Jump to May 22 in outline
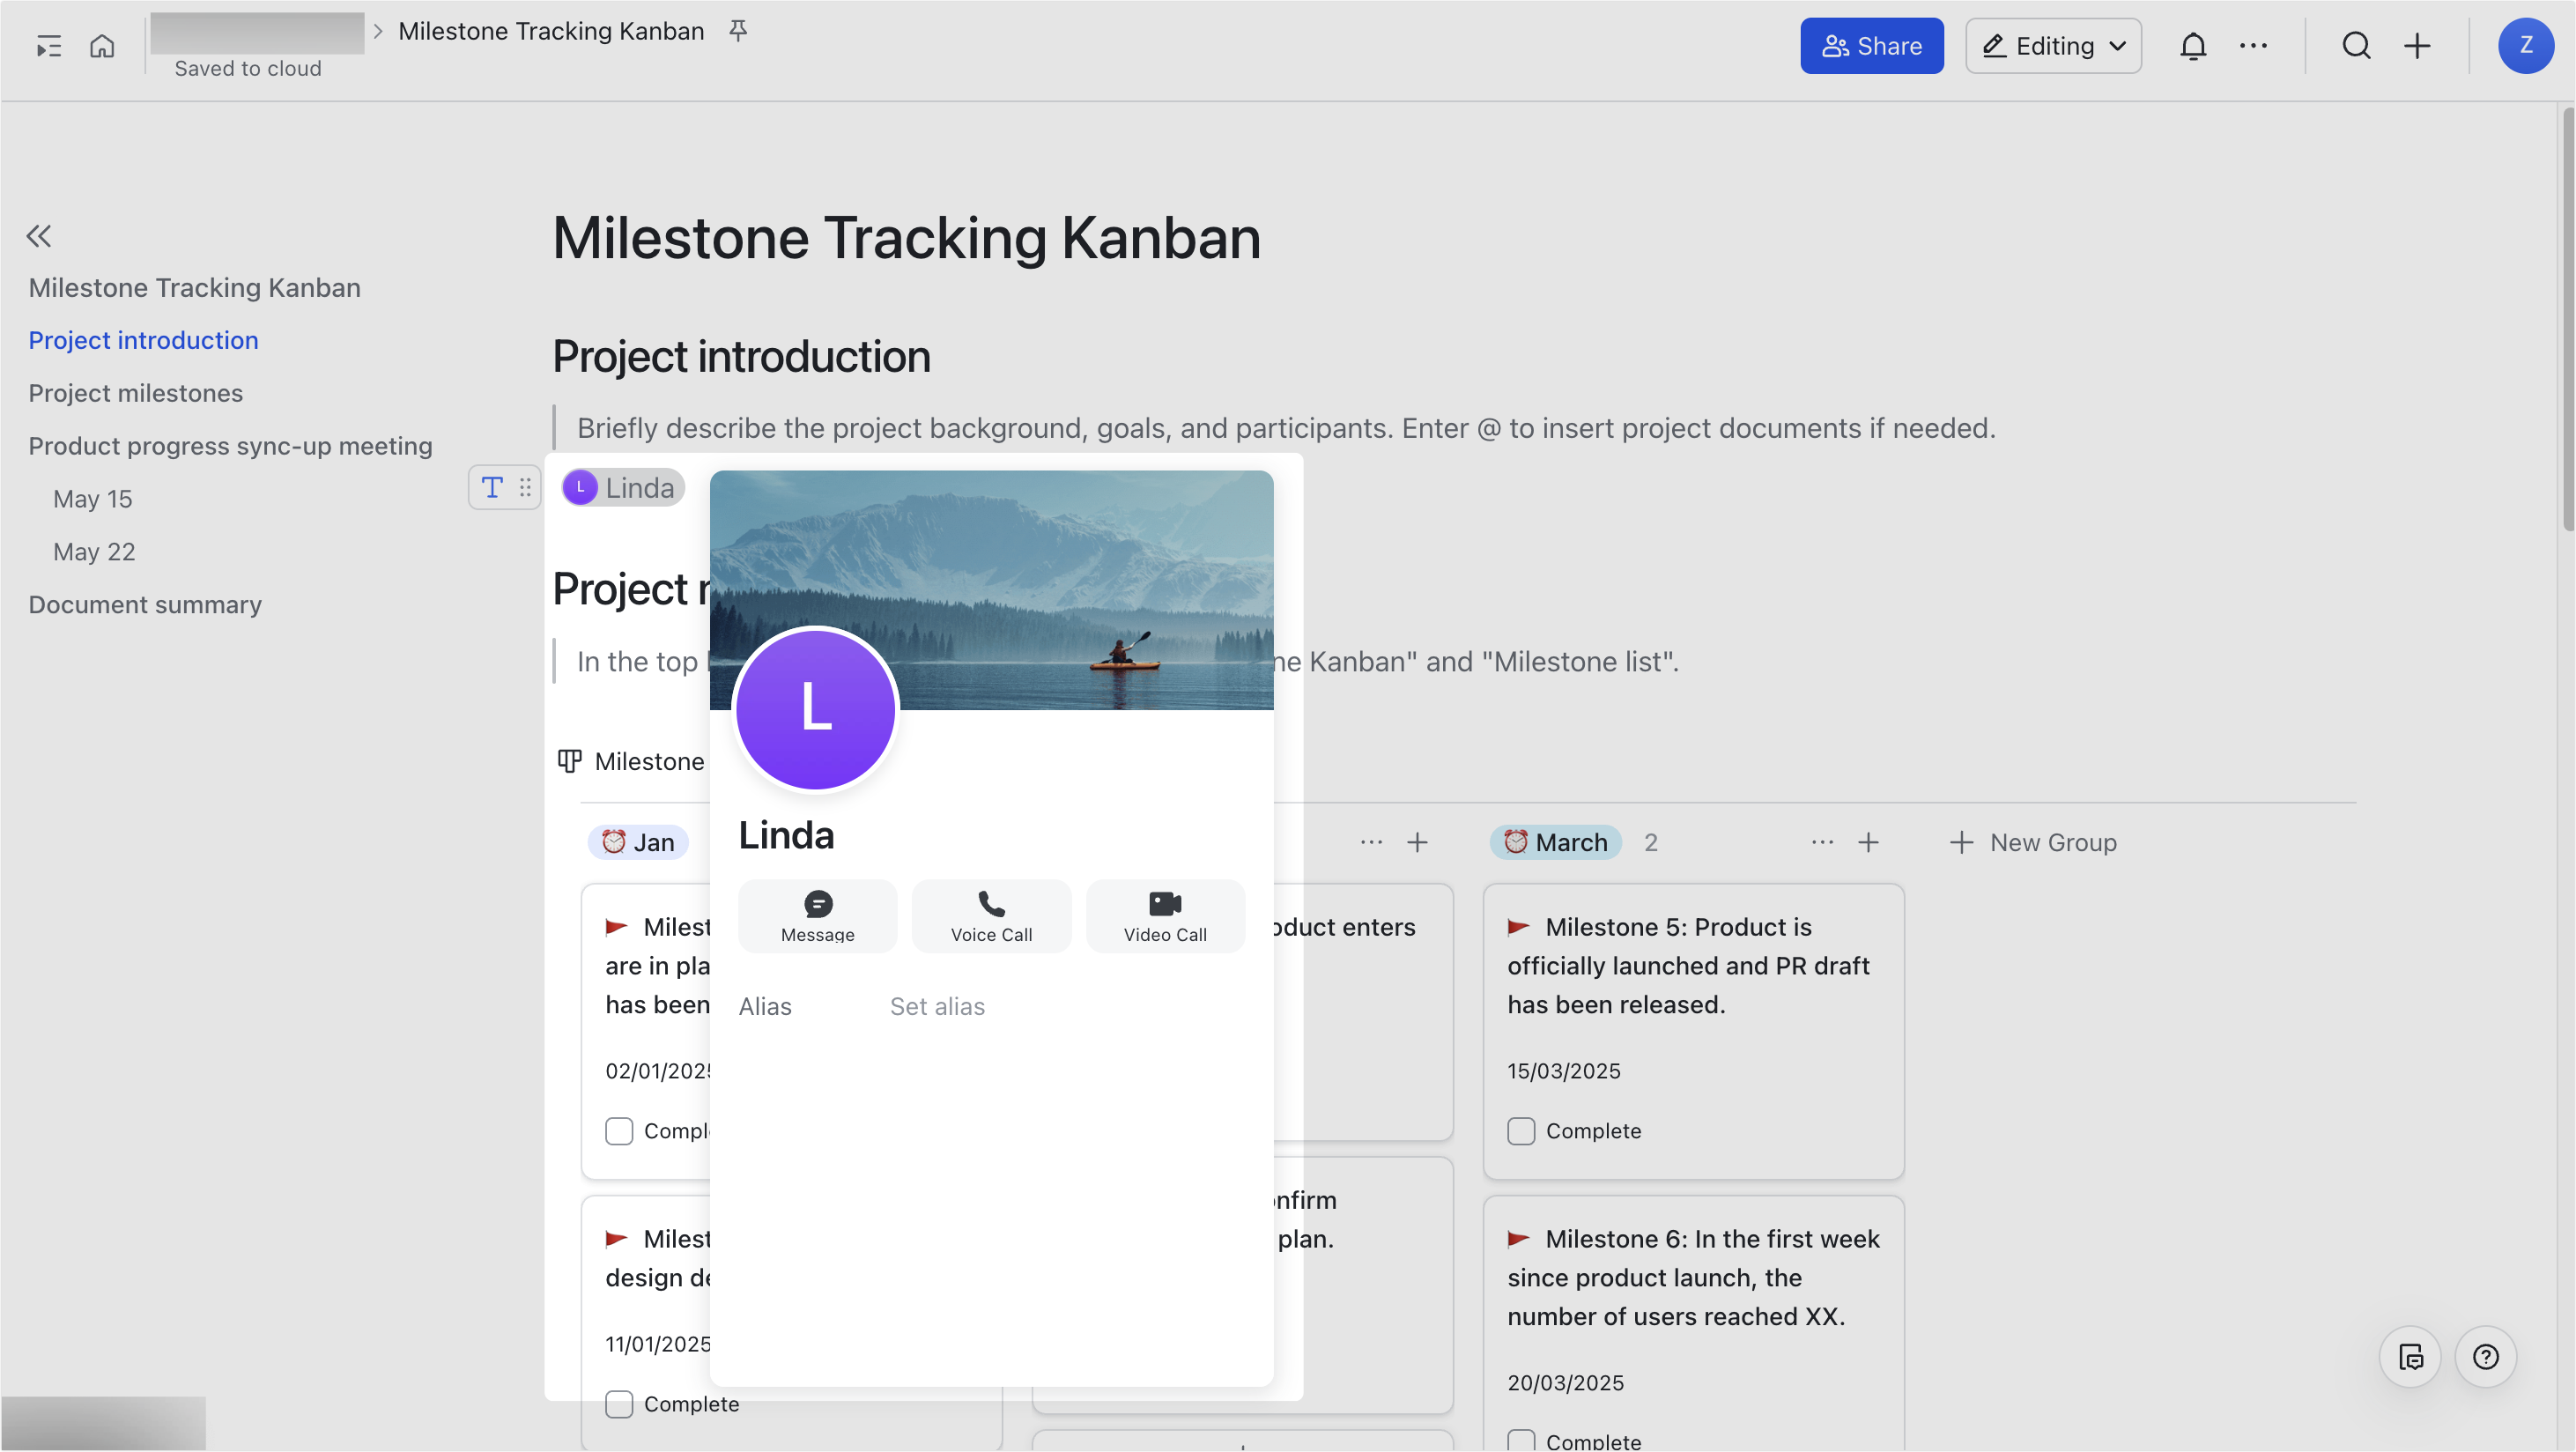 tap(94, 552)
